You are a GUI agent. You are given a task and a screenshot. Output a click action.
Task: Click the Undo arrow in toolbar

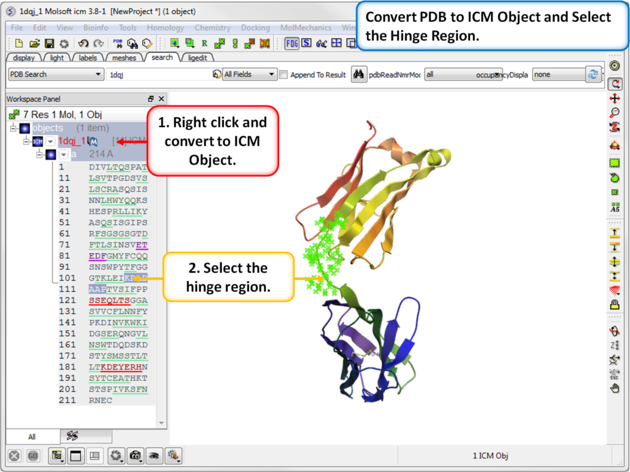pos(81,44)
